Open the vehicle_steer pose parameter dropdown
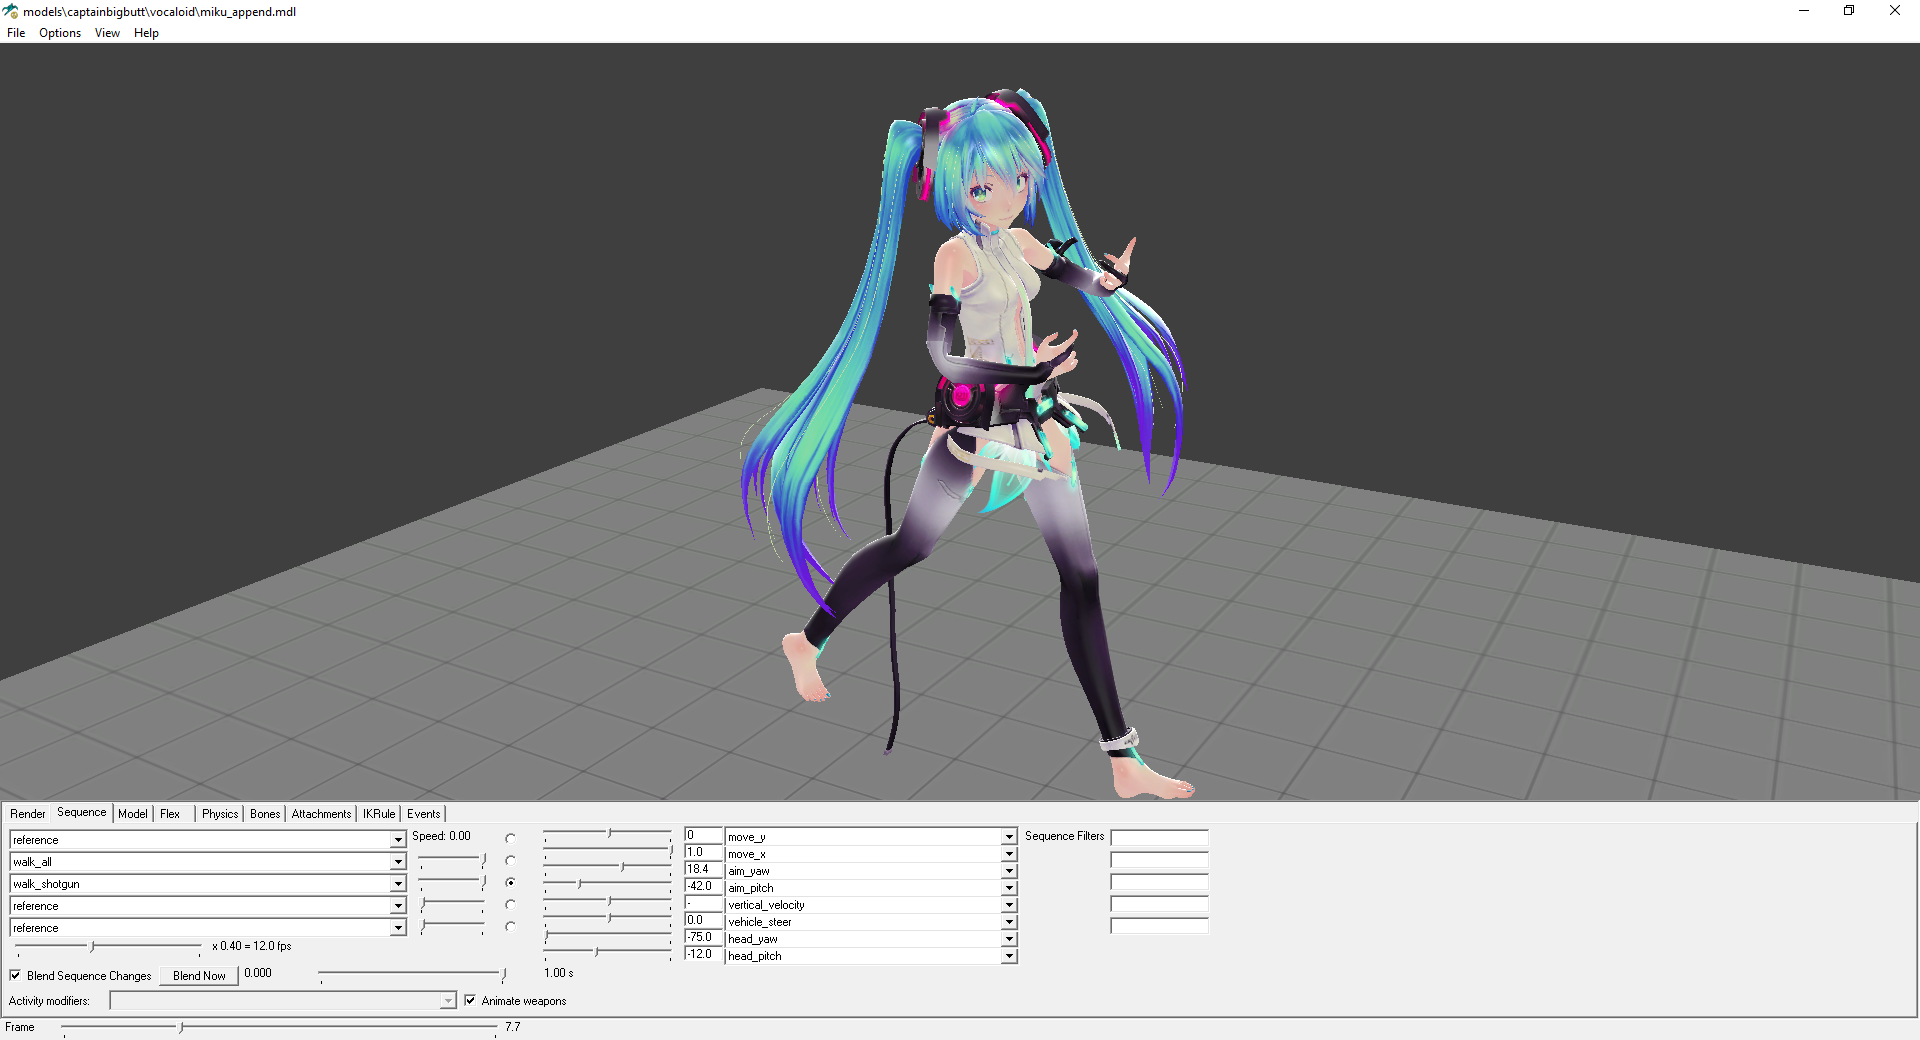 [1009, 922]
